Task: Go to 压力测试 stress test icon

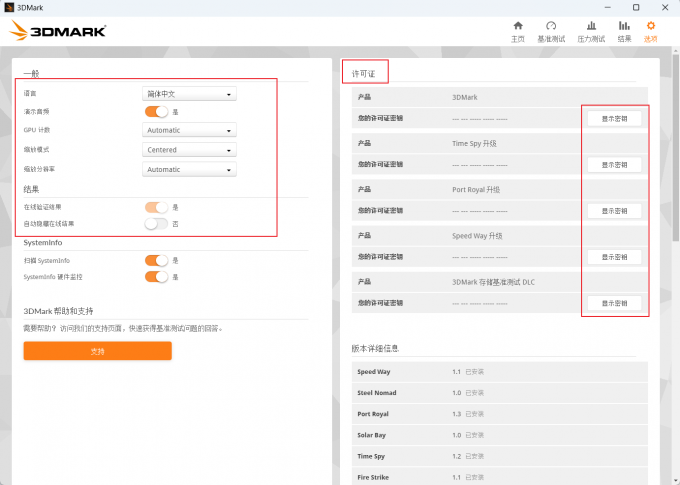Action: pos(591,30)
